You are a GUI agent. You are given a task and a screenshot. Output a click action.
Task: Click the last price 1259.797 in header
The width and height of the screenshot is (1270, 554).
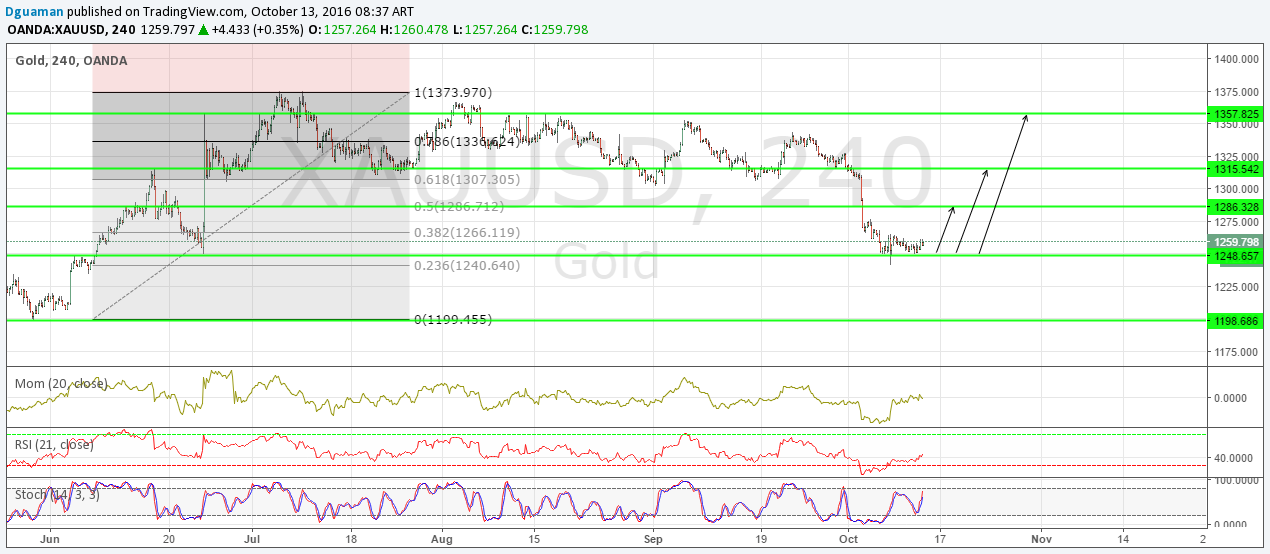(168, 30)
